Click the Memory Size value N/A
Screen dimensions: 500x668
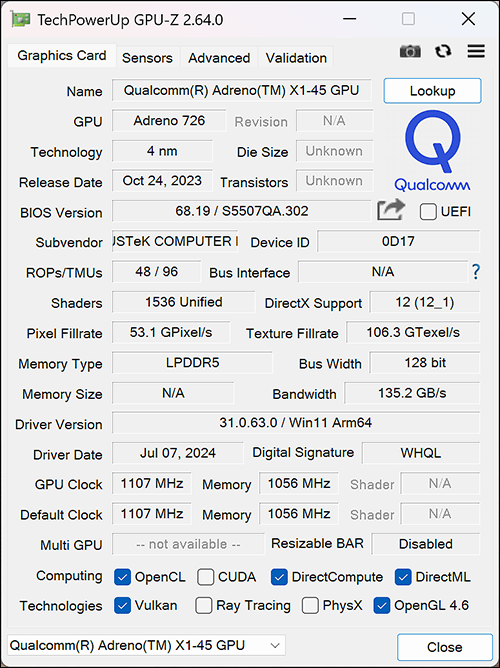[173, 393]
